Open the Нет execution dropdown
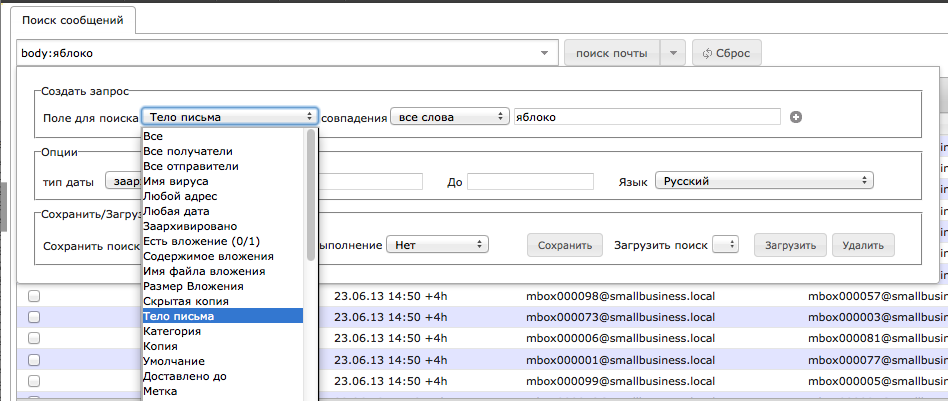The height and width of the screenshot is (401, 948). coord(437,245)
